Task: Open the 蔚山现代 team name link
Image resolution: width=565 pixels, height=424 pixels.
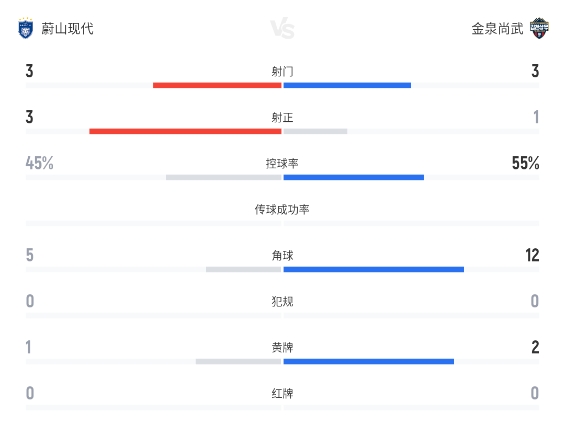Action: [67, 28]
